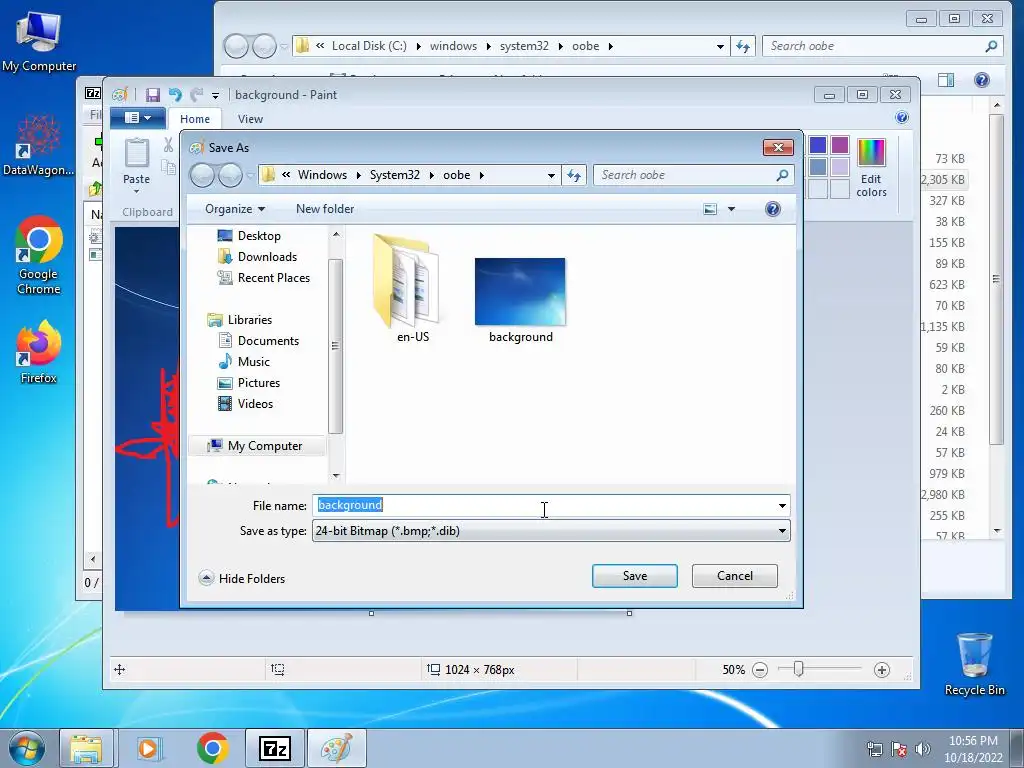1024x768 pixels.
Task: Click the Redo arrow in Paint title bar
Action: (196, 95)
